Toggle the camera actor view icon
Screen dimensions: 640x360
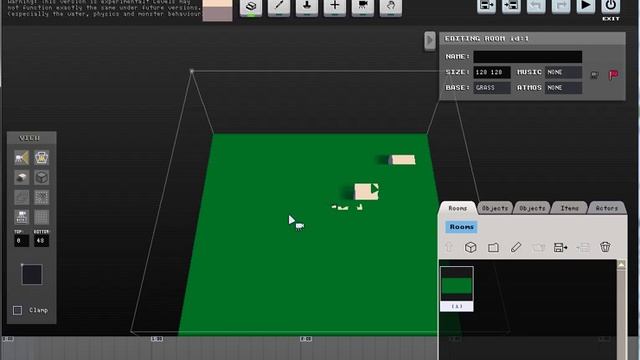22,217
